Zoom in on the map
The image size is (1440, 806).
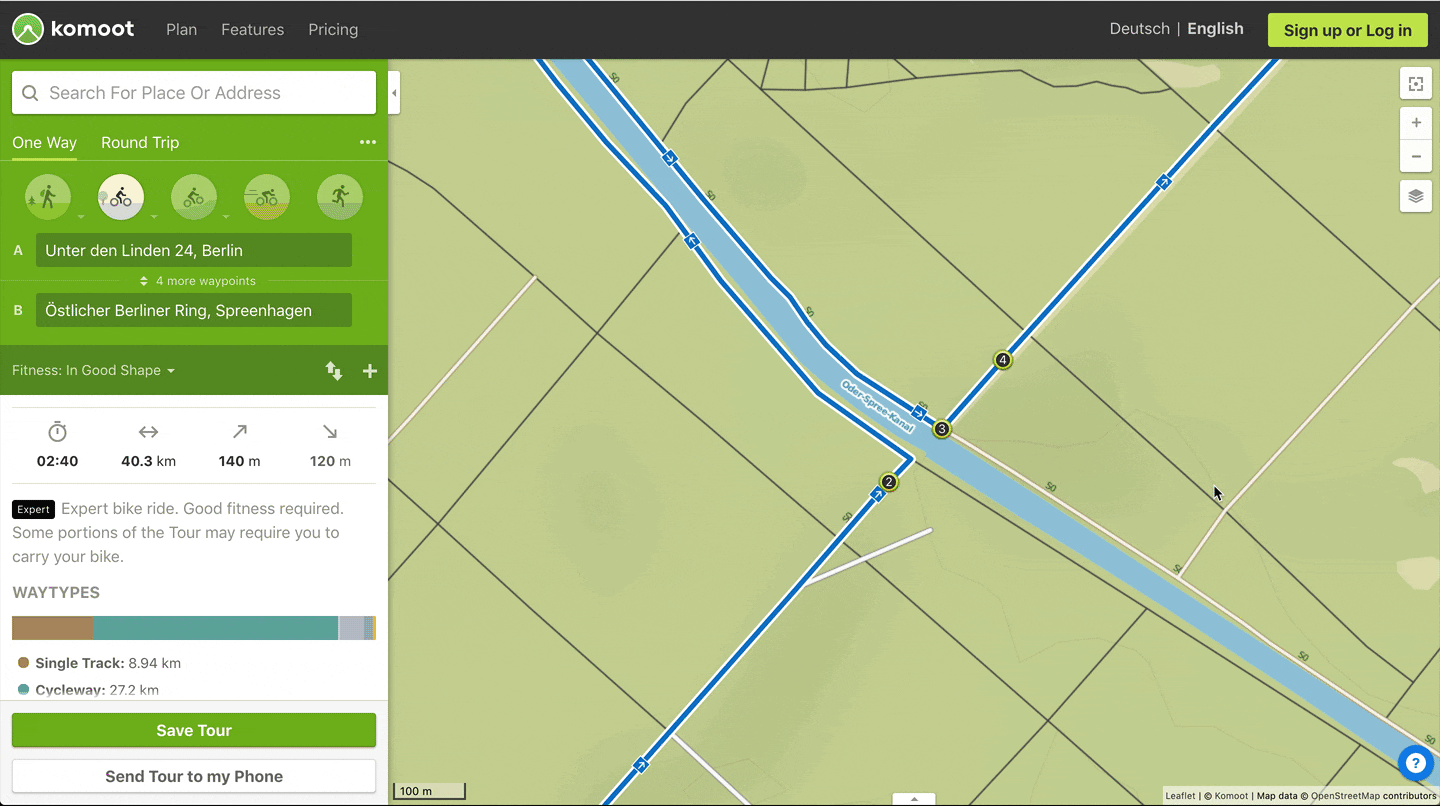coord(1415,122)
